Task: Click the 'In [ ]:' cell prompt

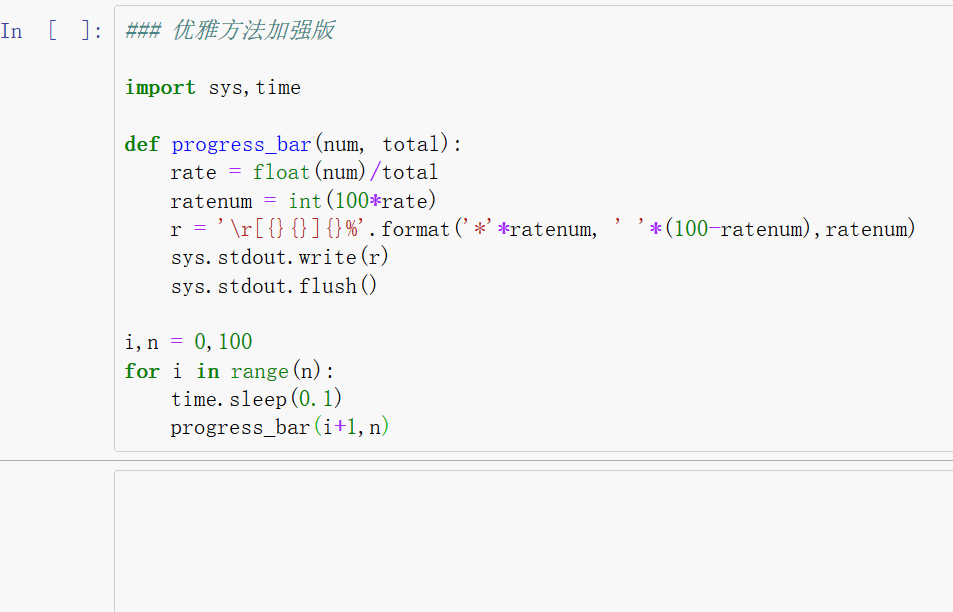Action: (51, 30)
